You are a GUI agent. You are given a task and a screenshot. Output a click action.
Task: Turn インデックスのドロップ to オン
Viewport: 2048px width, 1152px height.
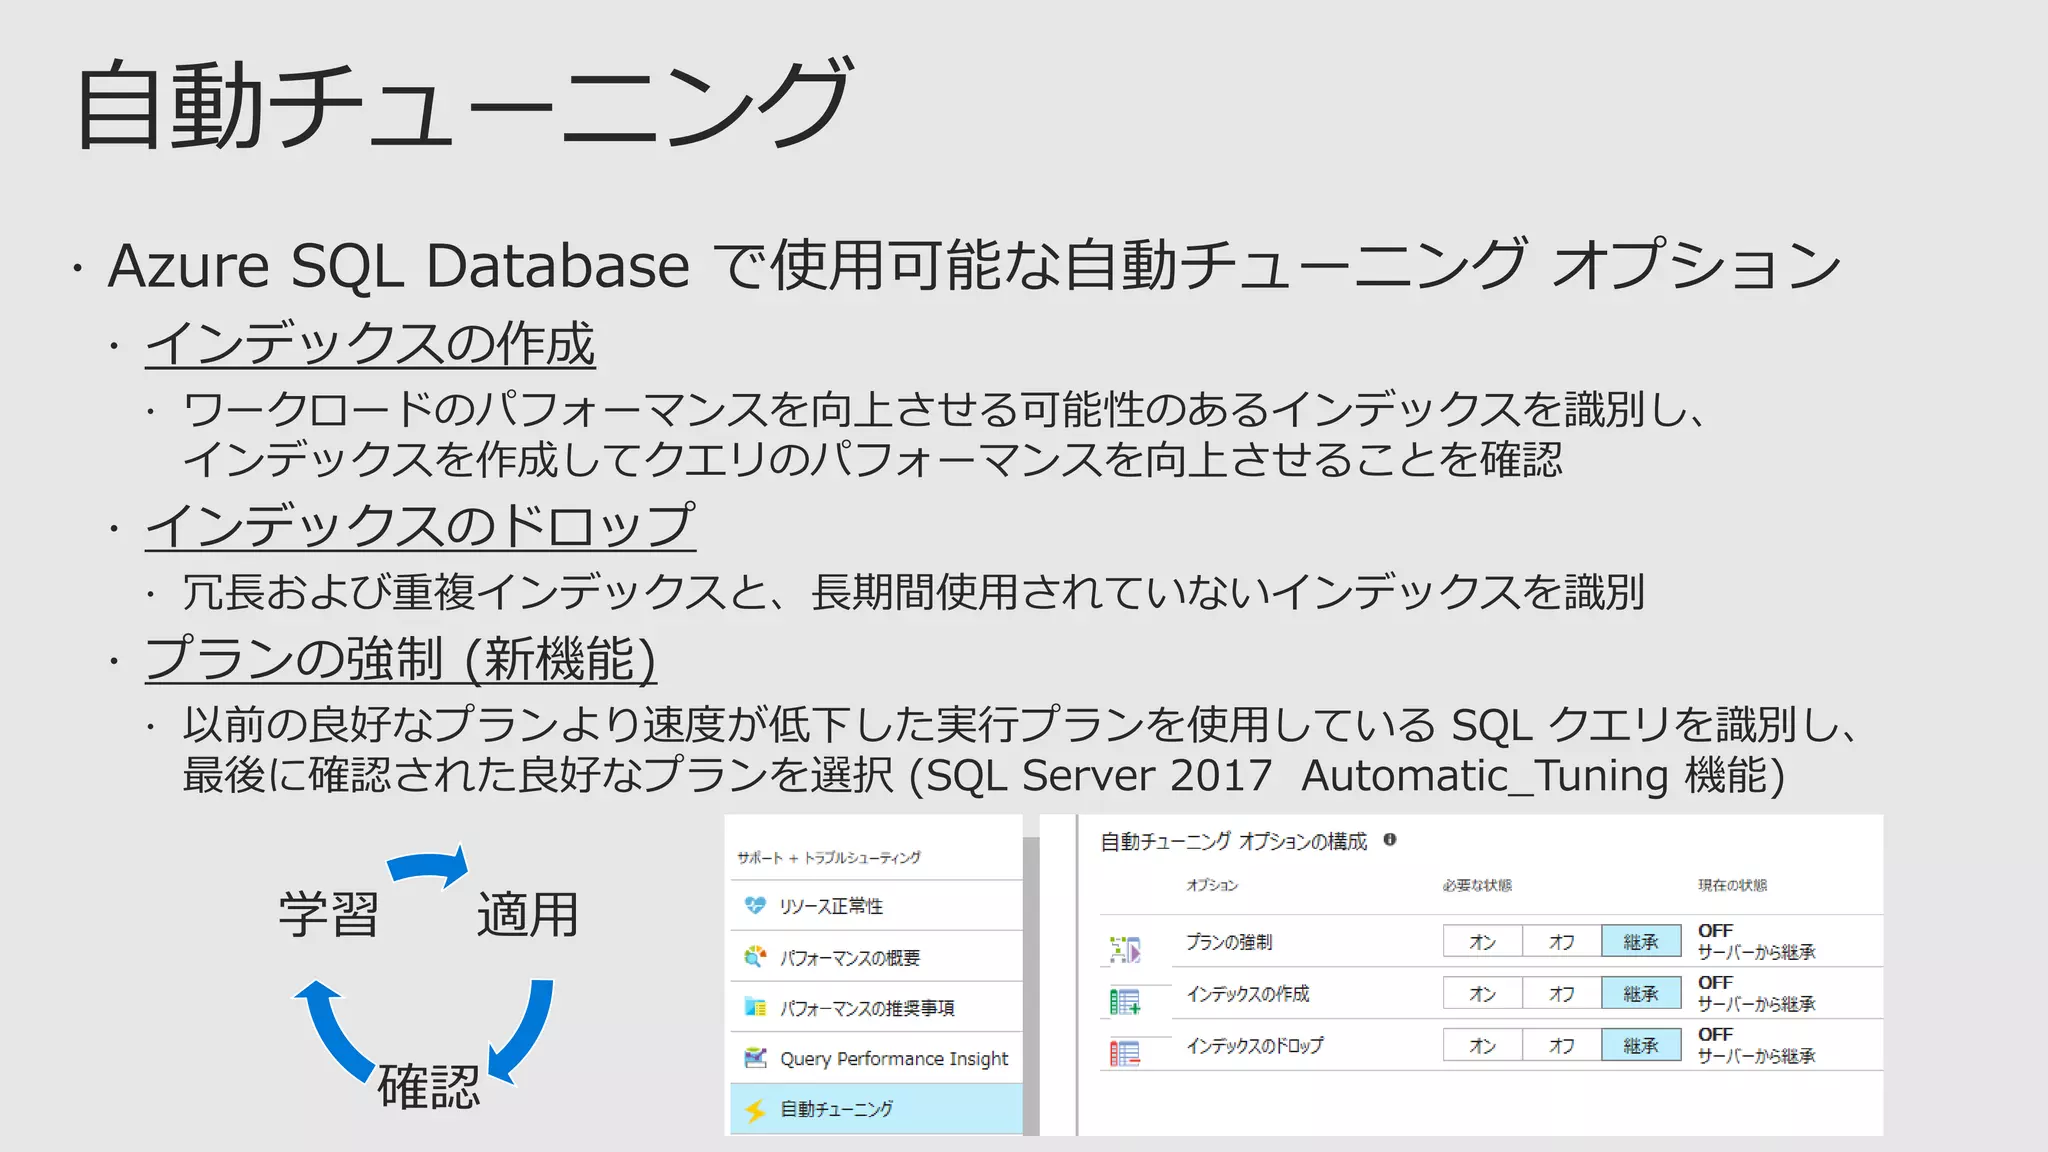(x=1482, y=1045)
